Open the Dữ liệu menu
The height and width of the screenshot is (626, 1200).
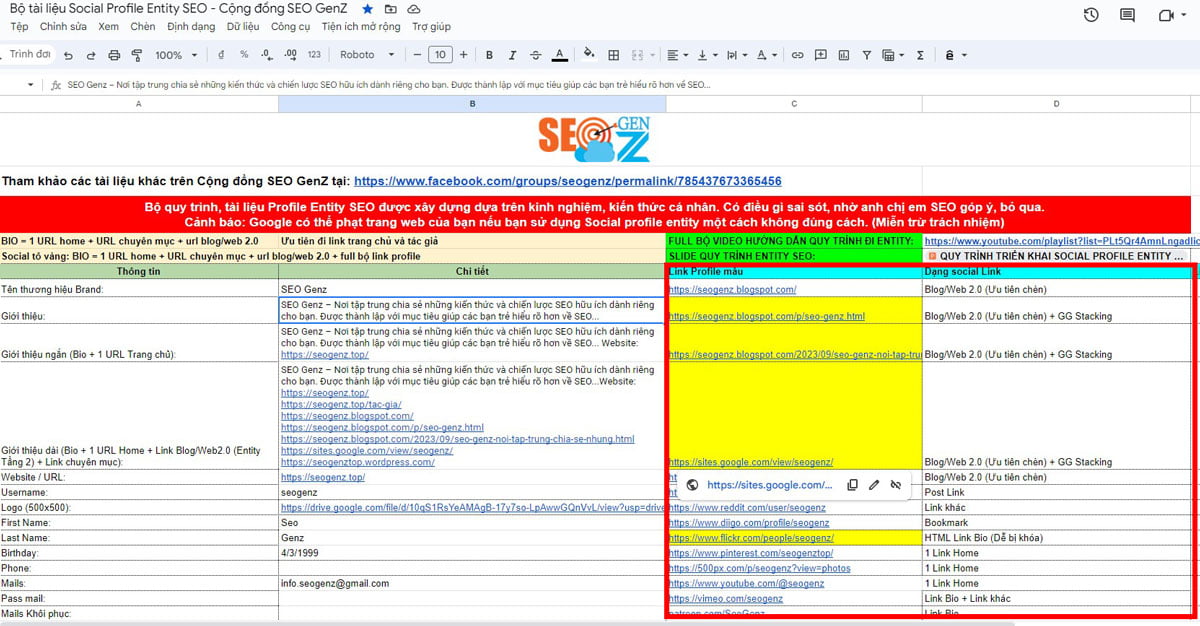click(243, 27)
